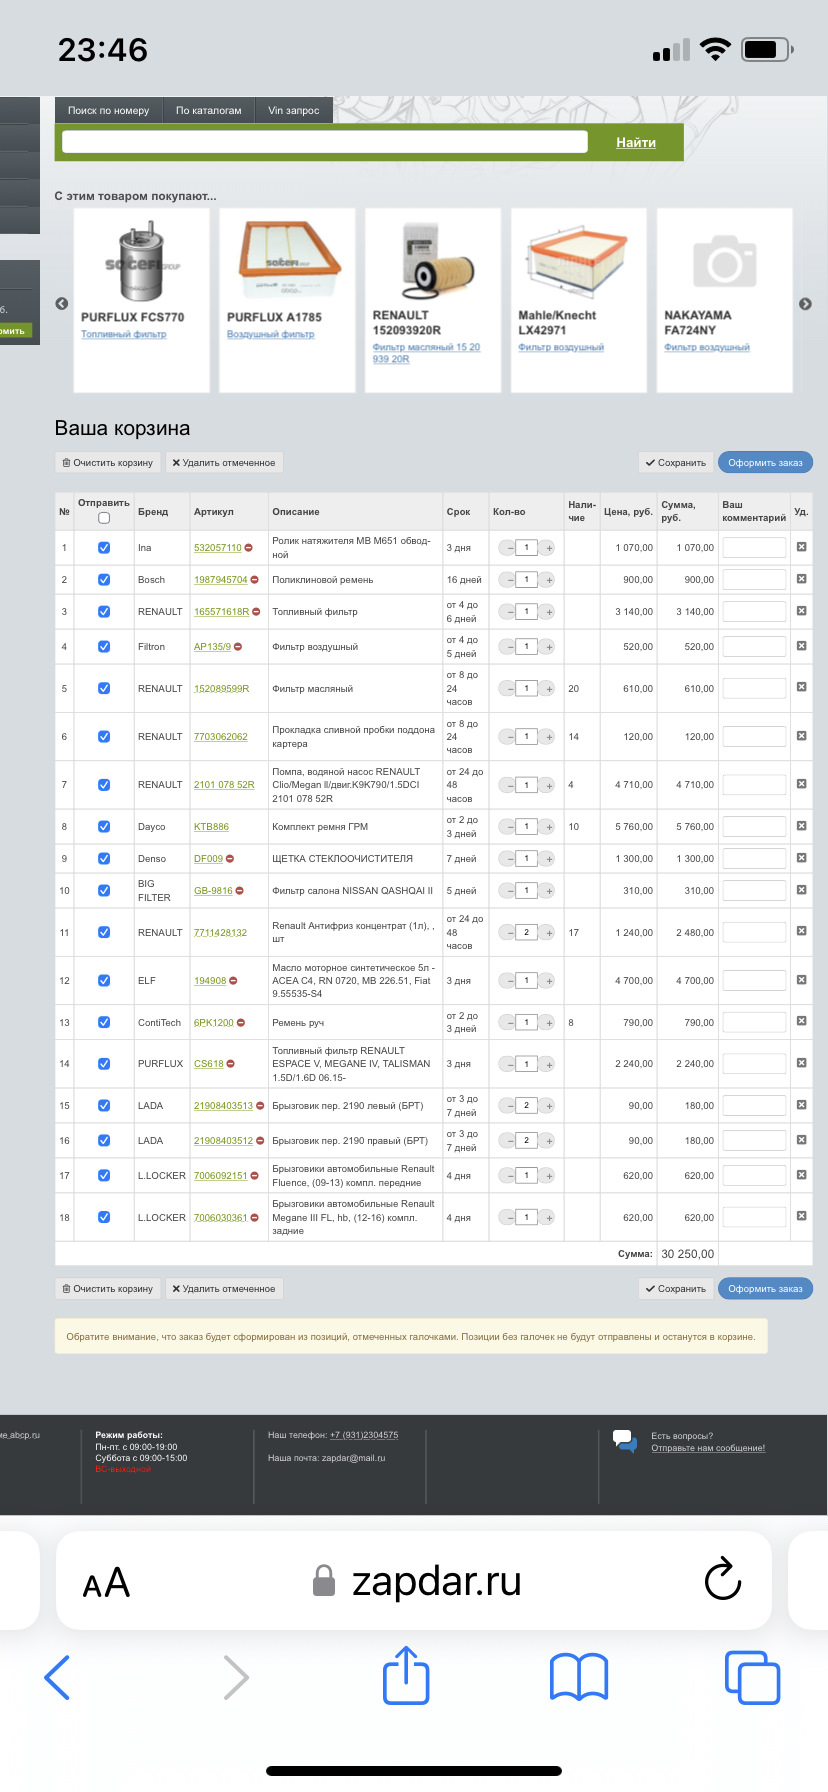Call phone number +7 (931)2304575 link
This screenshot has height=1792, width=828.
(364, 1435)
